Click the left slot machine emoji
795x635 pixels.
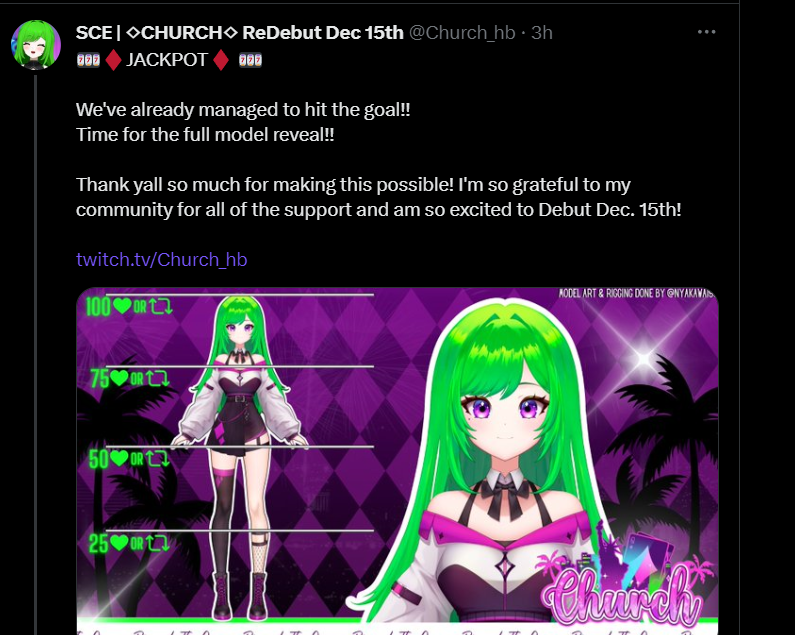point(88,60)
